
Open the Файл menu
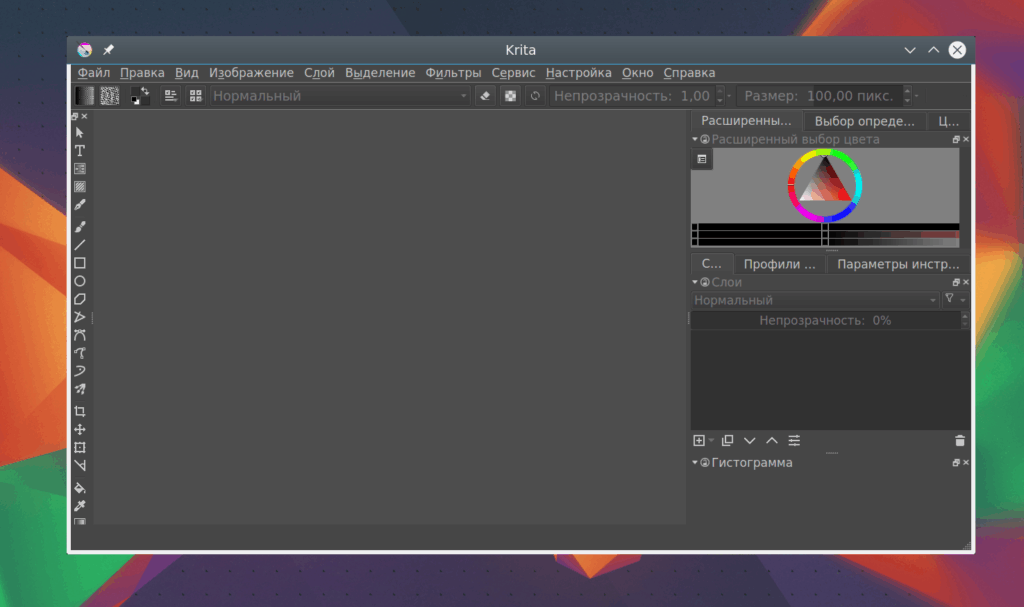(93, 73)
